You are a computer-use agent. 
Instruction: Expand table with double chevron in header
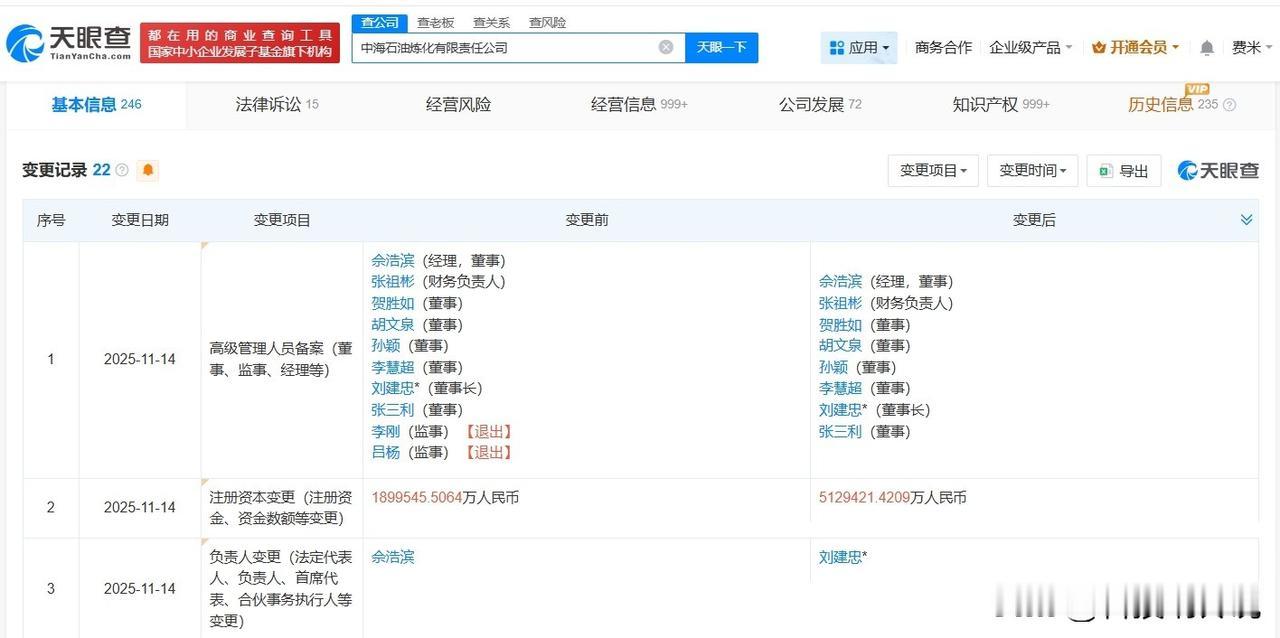point(1246,220)
